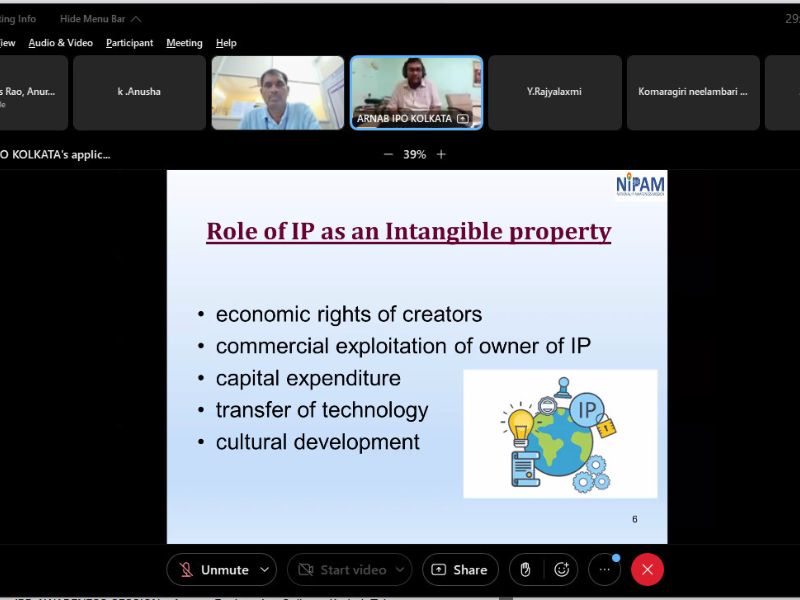
Task: Click the 39% zoom level value
Action: pyautogui.click(x=414, y=154)
